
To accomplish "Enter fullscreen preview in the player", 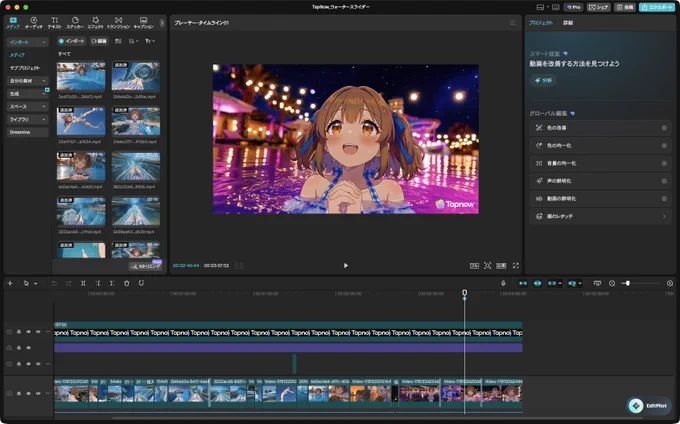I will click(x=516, y=265).
